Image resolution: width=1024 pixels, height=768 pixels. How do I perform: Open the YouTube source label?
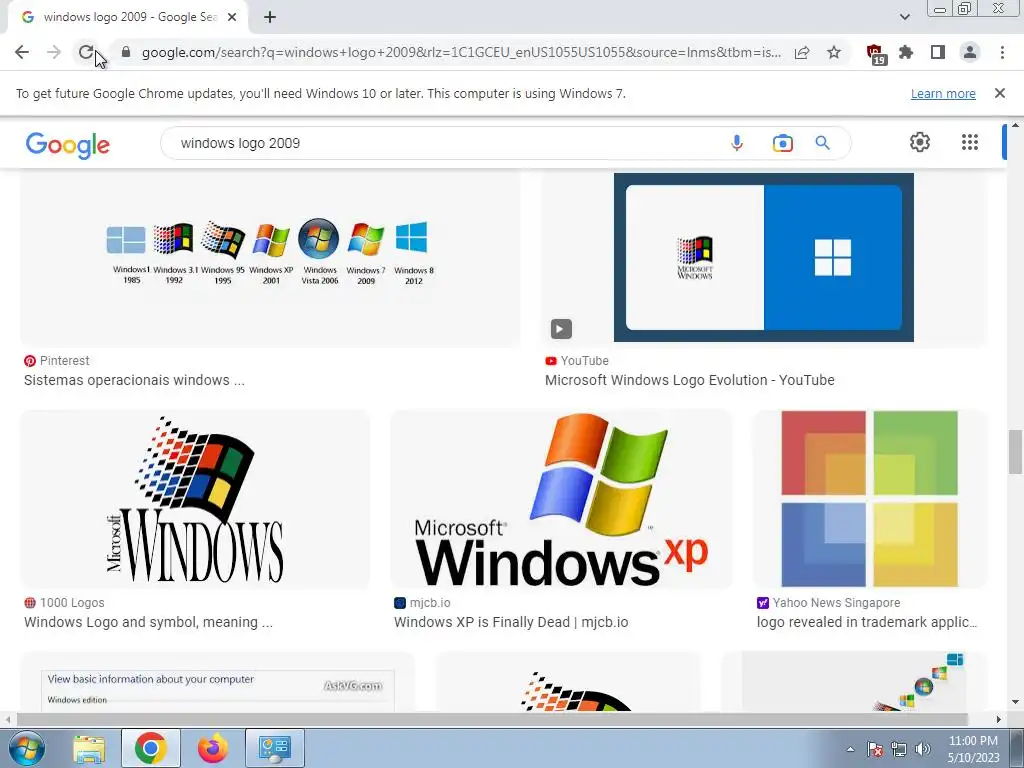[x=577, y=360]
